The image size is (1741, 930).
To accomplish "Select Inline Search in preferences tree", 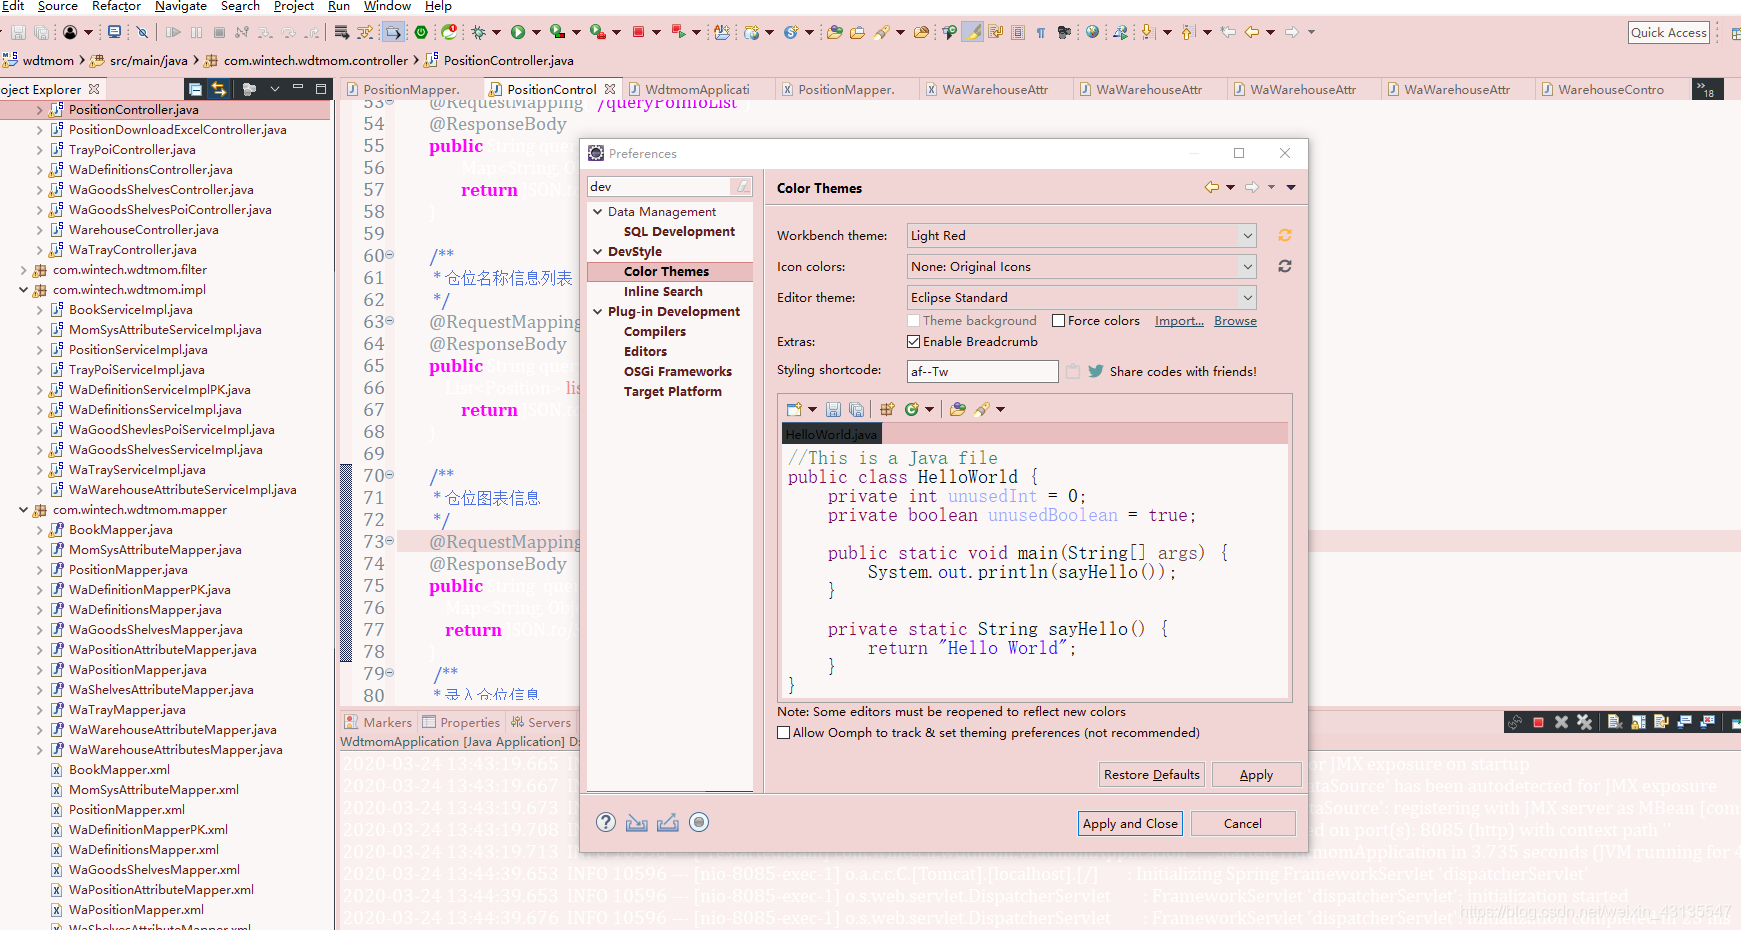I will tap(663, 292).
